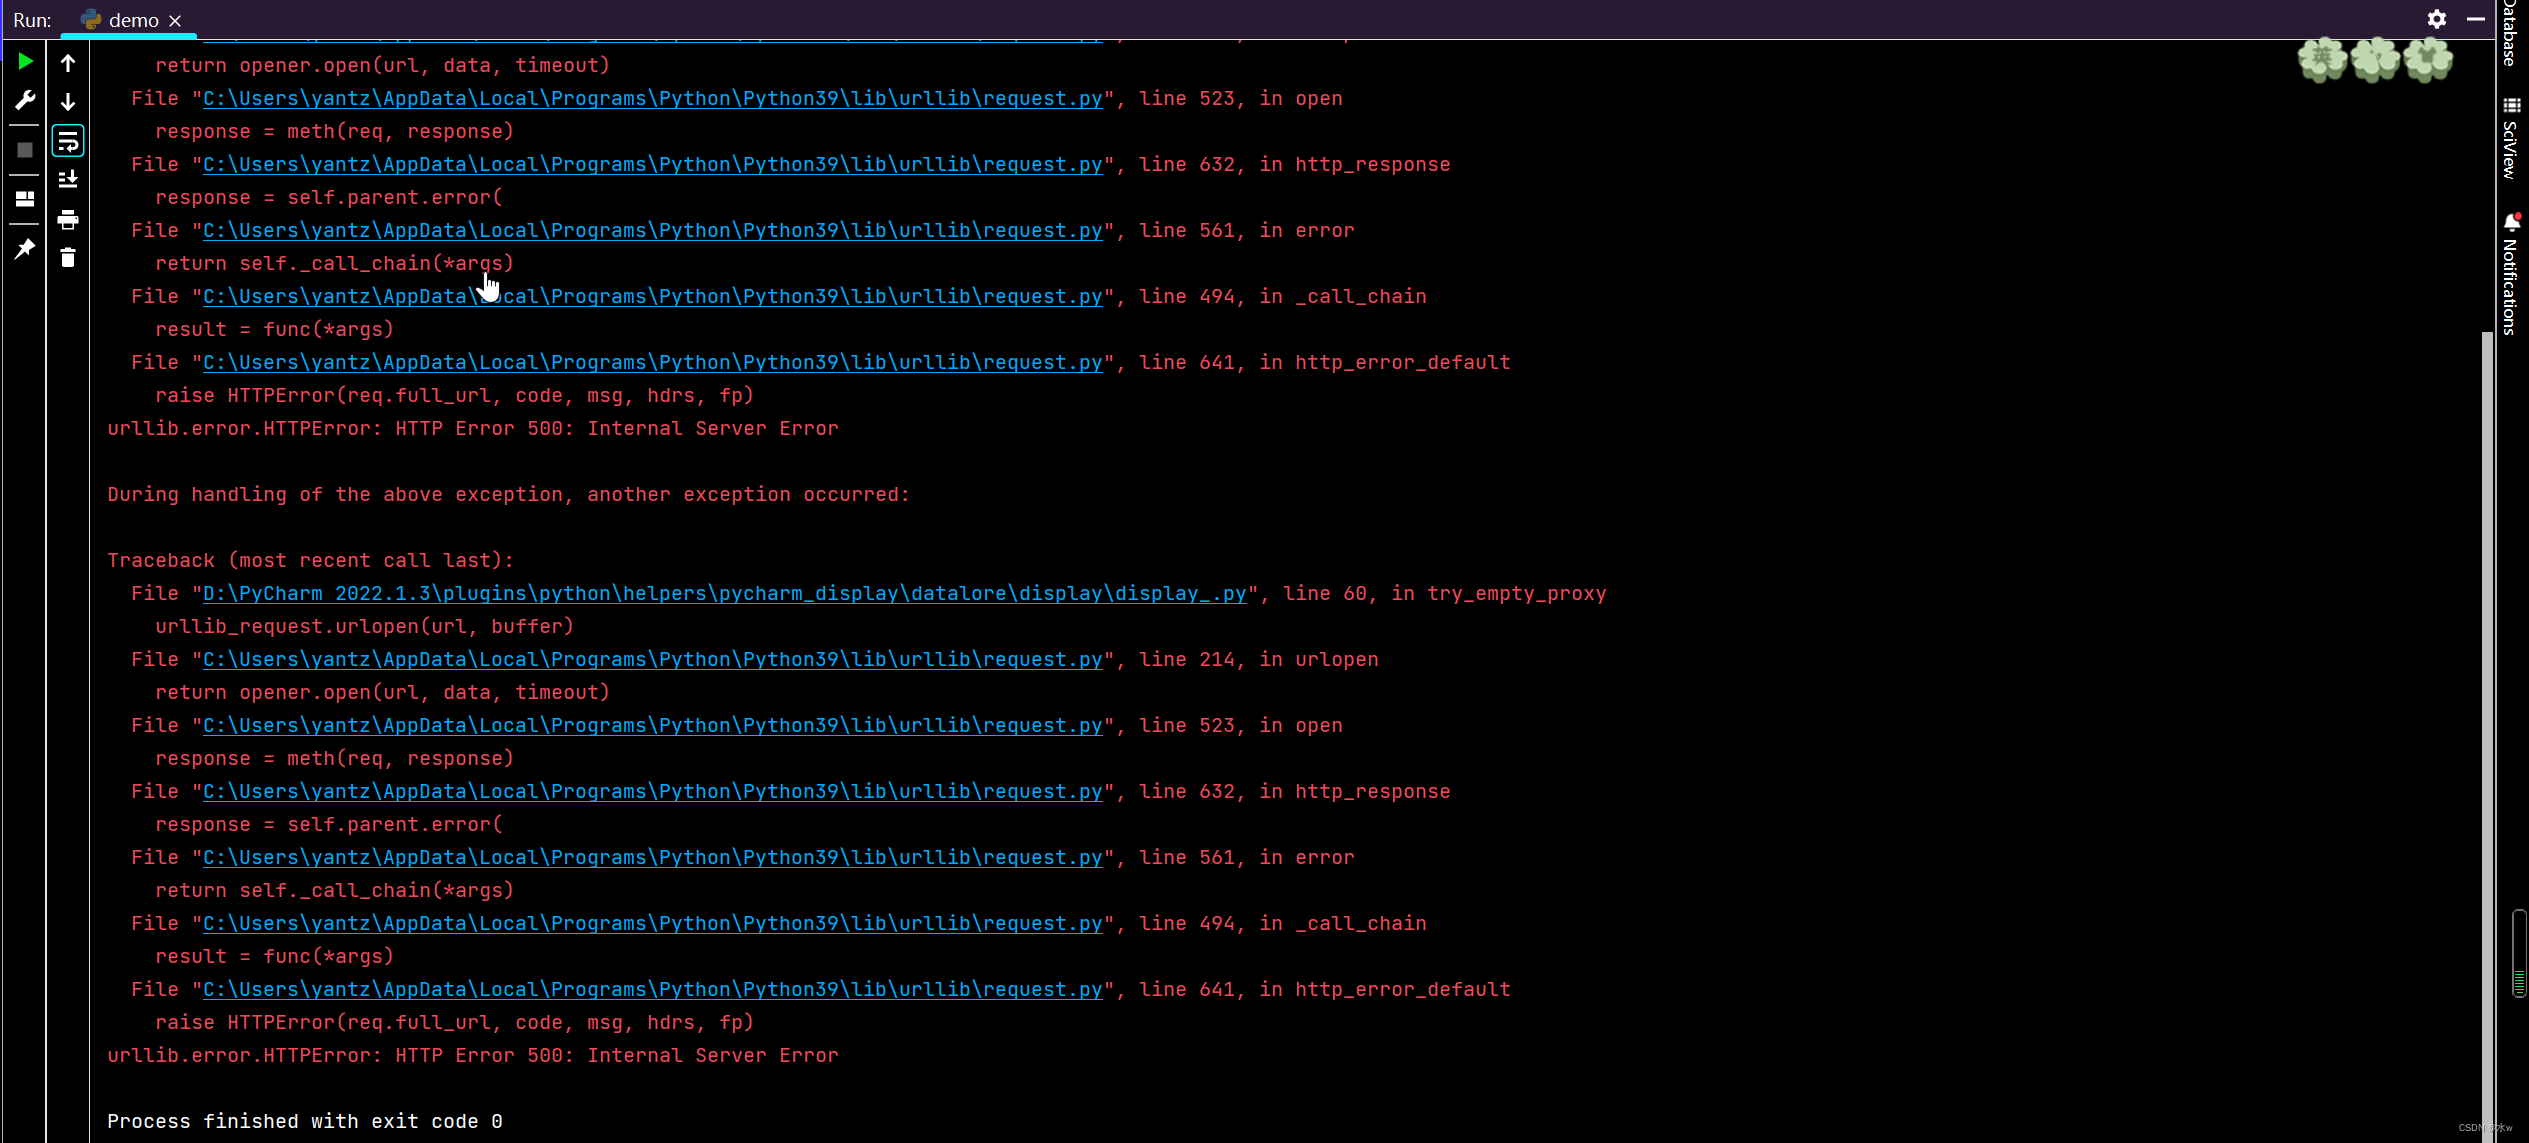This screenshot has width=2529, height=1143.
Task: Open the settings gear in the title bar
Action: pos(2436,18)
